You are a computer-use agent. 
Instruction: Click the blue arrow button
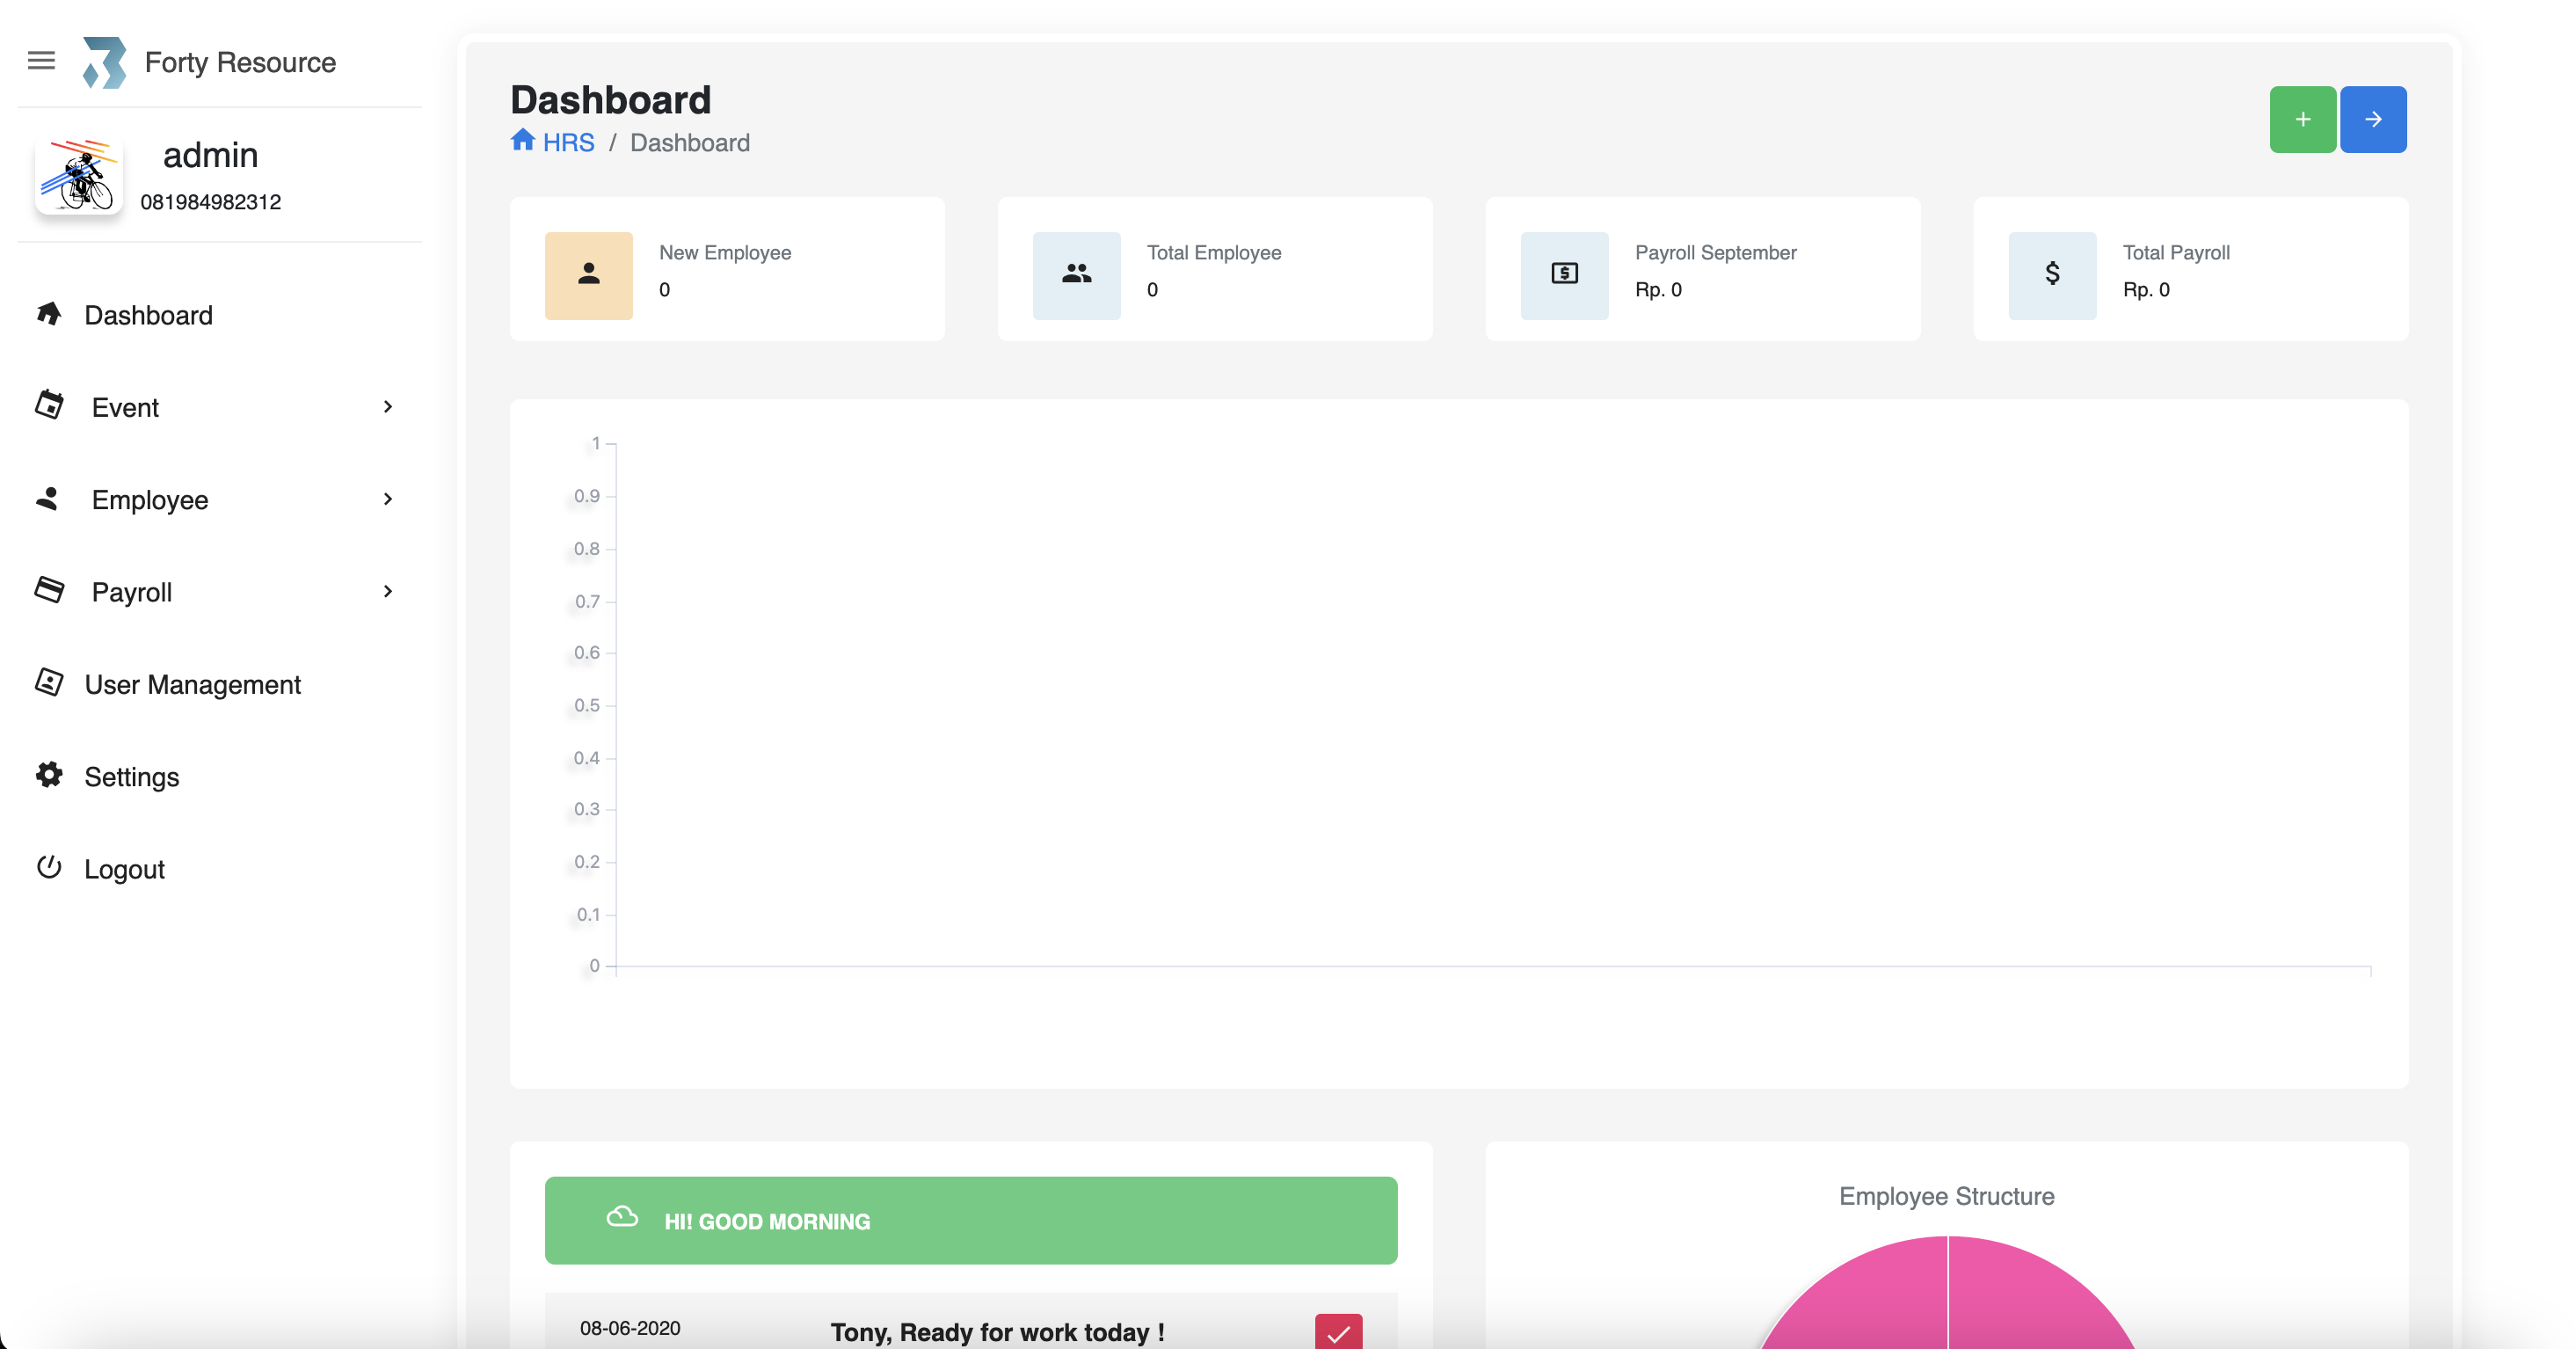click(x=2373, y=119)
